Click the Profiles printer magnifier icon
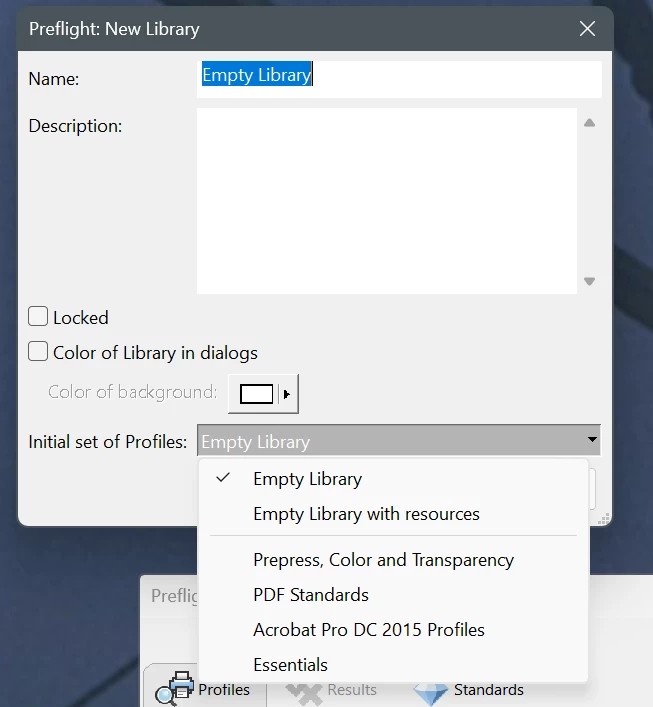 point(175,689)
